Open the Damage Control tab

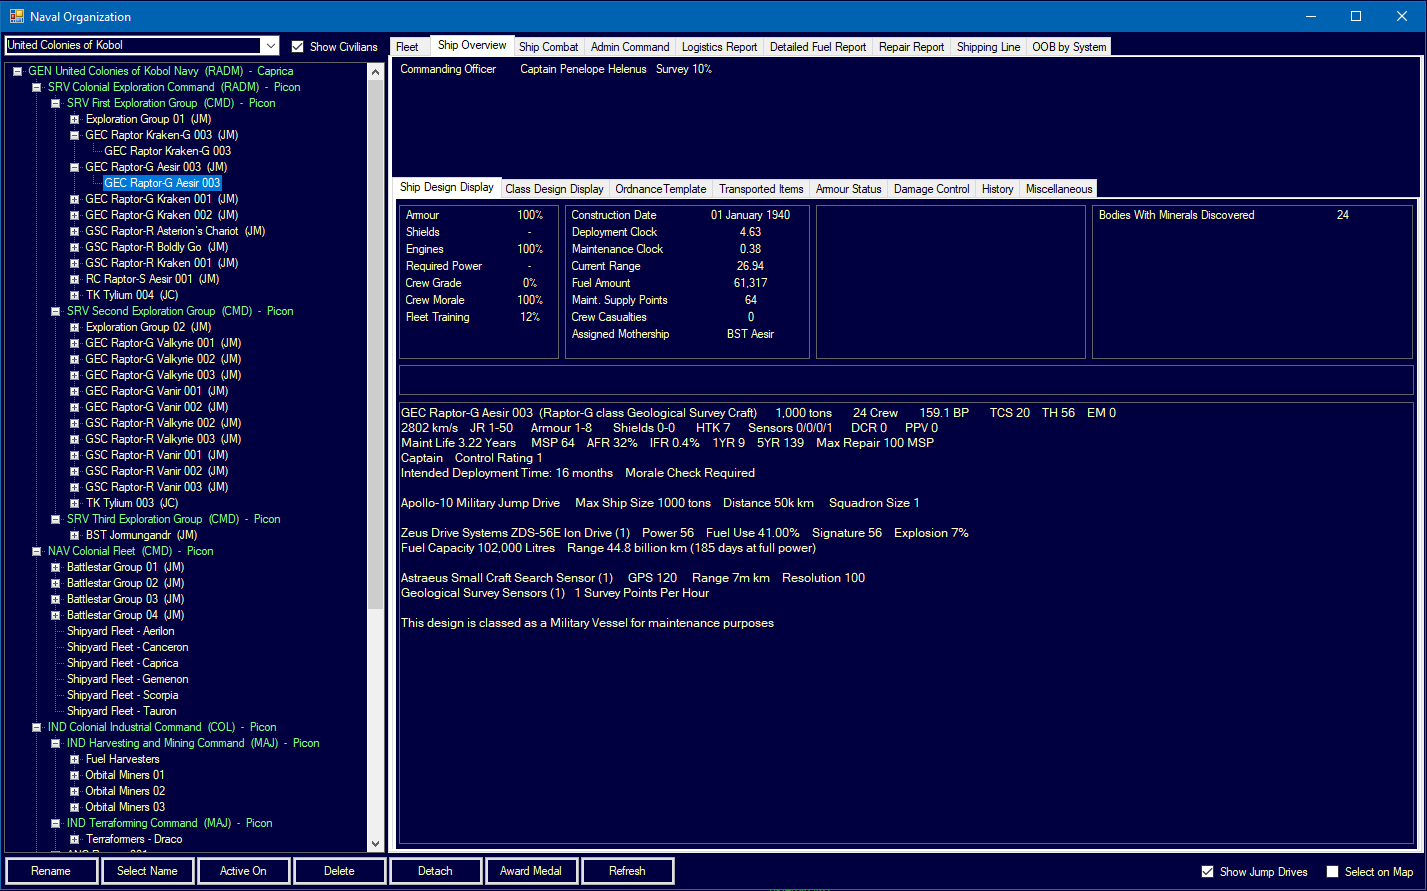(x=932, y=189)
